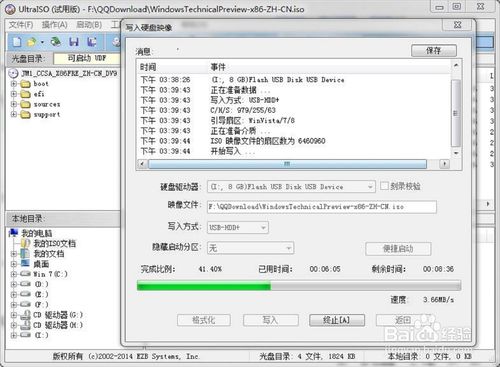Image resolution: width=500 pixels, height=367 pixels.
Task: Click the 我的电脑 computer icon
Action: [x=14, y=233]
